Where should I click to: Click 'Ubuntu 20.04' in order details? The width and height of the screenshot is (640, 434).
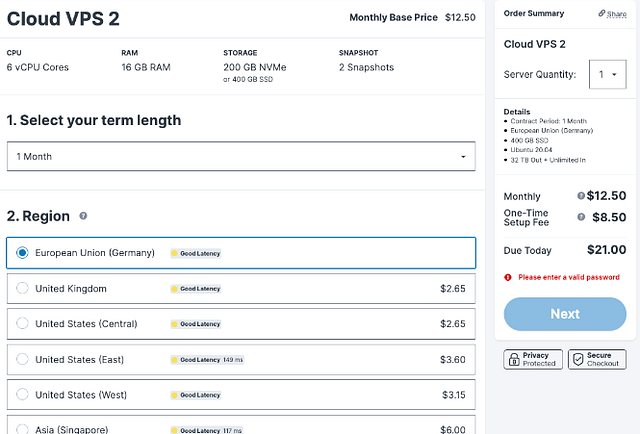pyautogui.click(x=531, y=150)
